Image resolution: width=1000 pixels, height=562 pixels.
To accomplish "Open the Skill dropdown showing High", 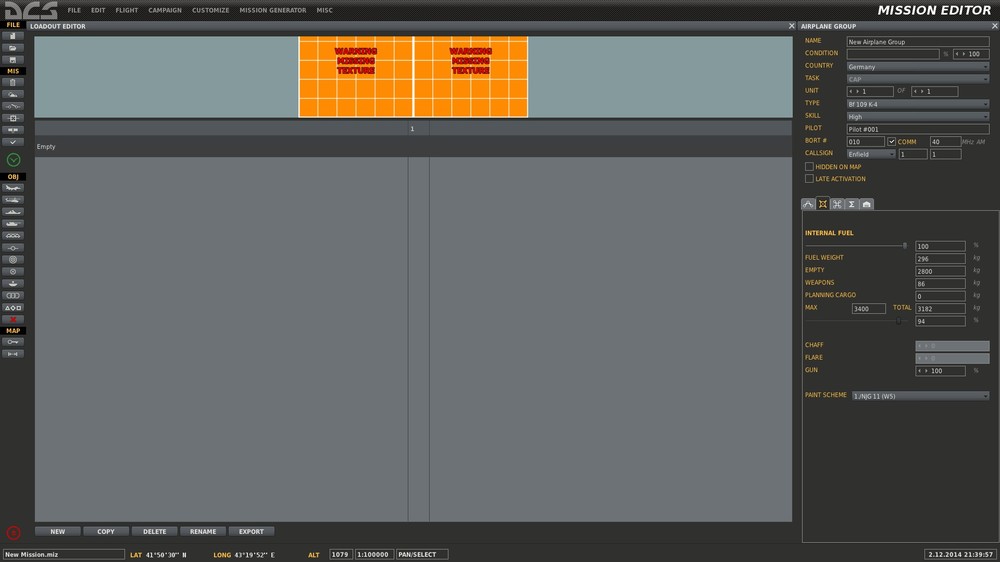I will click(918, 117).
